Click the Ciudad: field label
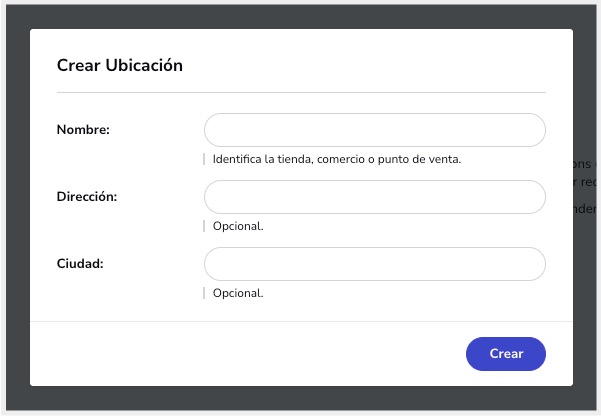This screenshot has width=601, height=416. click(x=80, y=264)
